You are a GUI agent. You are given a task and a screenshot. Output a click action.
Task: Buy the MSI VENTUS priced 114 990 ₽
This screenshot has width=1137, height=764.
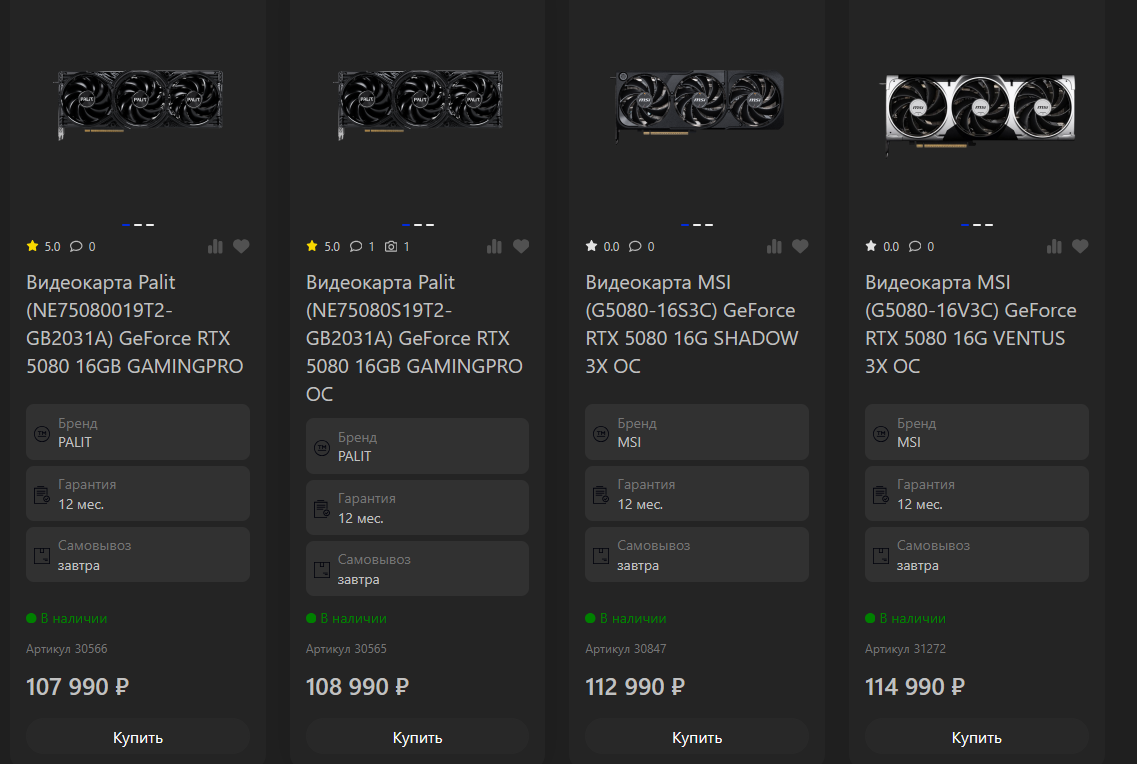tap(977, 737)
